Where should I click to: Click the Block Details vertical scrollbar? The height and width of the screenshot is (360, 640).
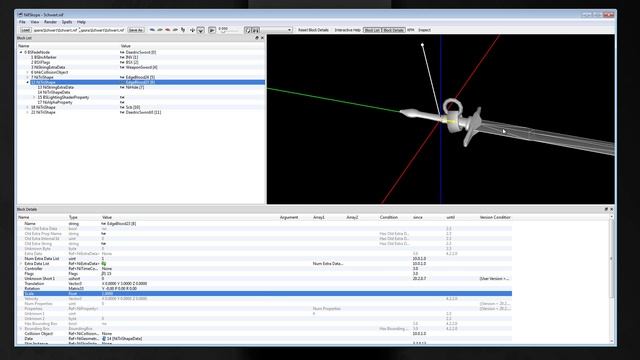tap(611, 280)
